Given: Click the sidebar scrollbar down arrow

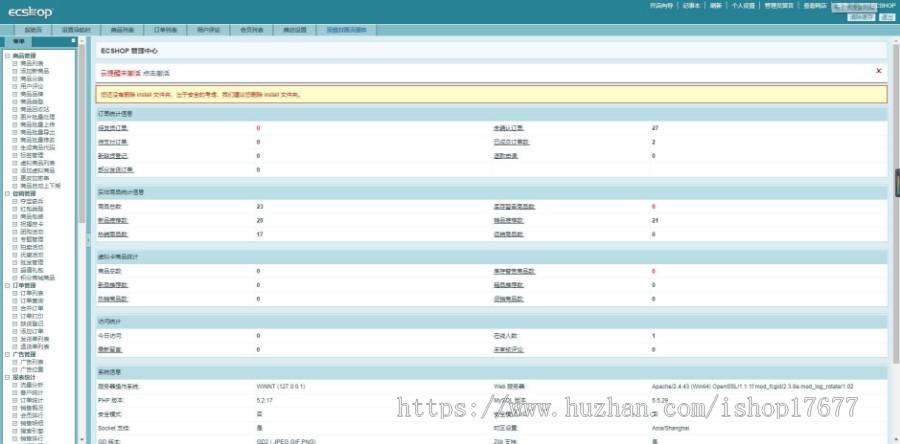Looking at the screenshot, I should pos(82,440).
